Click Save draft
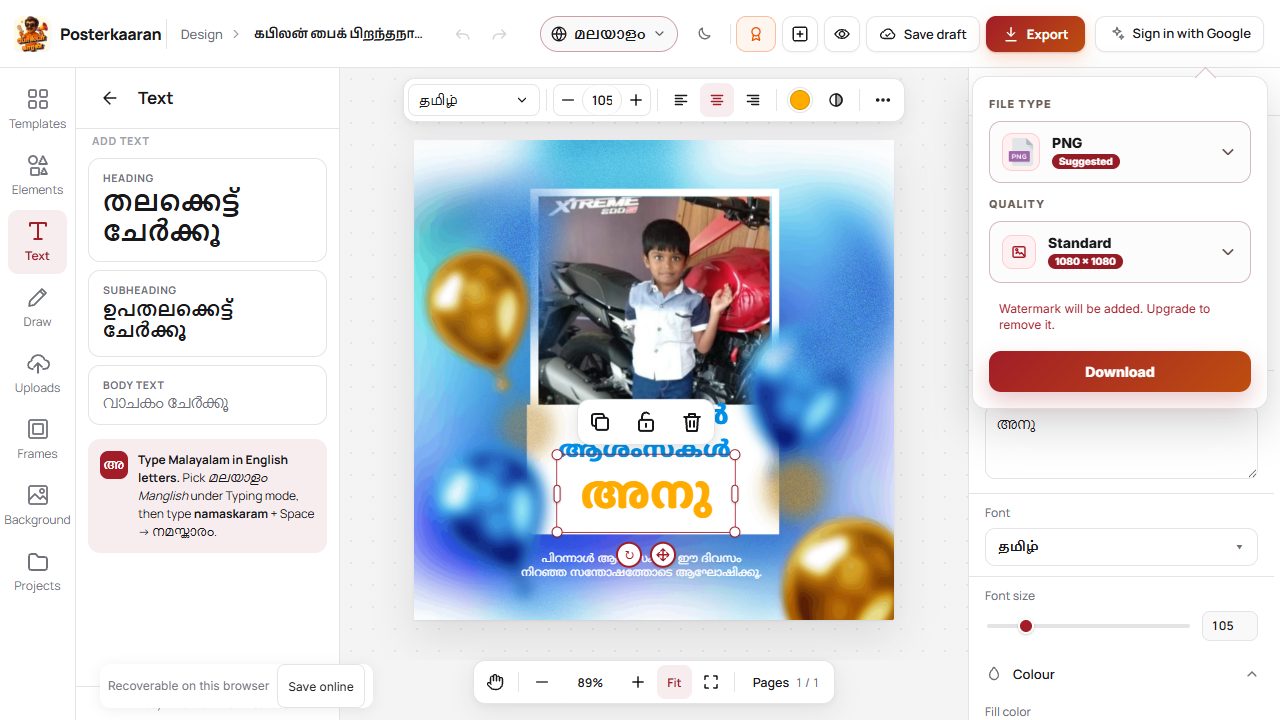The image size is (1280, 720). click(923, 34)
